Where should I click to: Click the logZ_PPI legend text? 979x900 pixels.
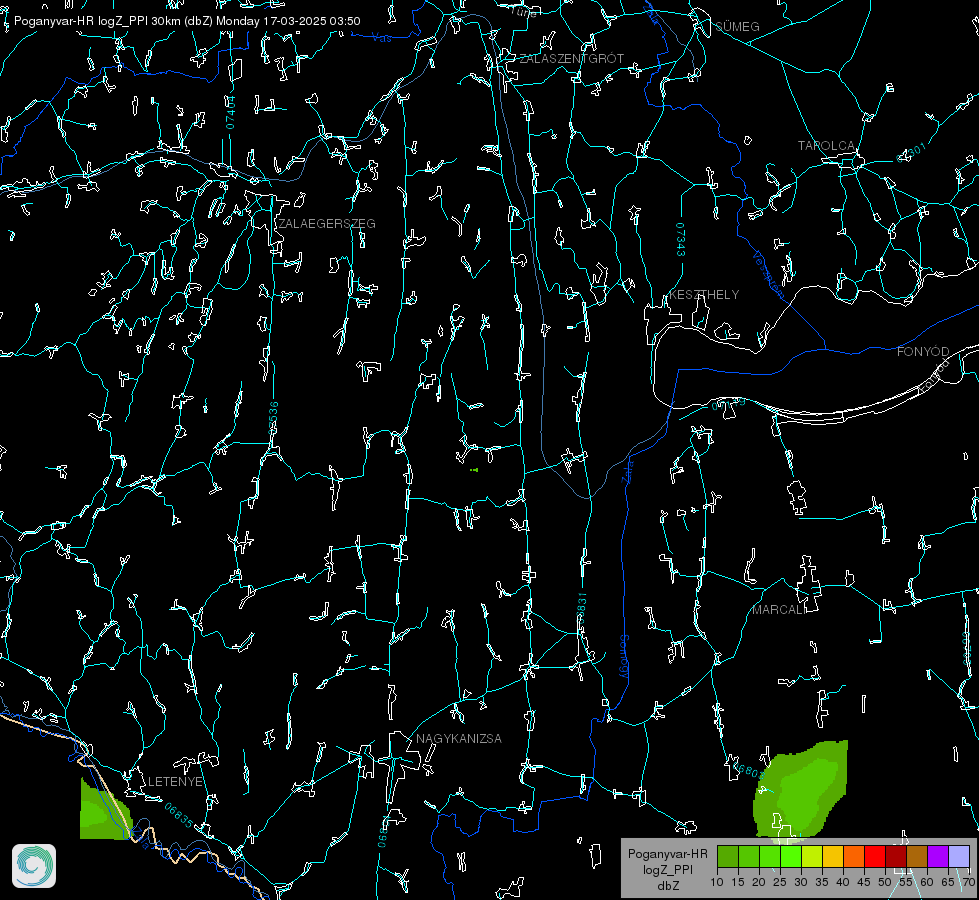[667, 869]
